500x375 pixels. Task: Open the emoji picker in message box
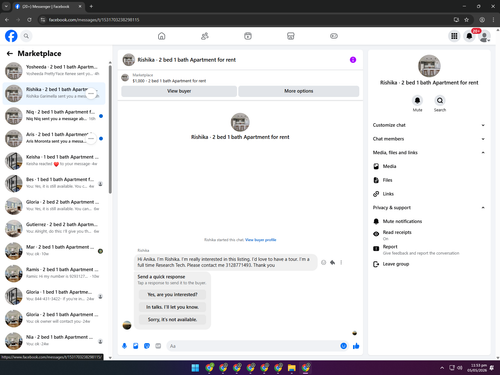pyautogui.click(x=343, y=346)
